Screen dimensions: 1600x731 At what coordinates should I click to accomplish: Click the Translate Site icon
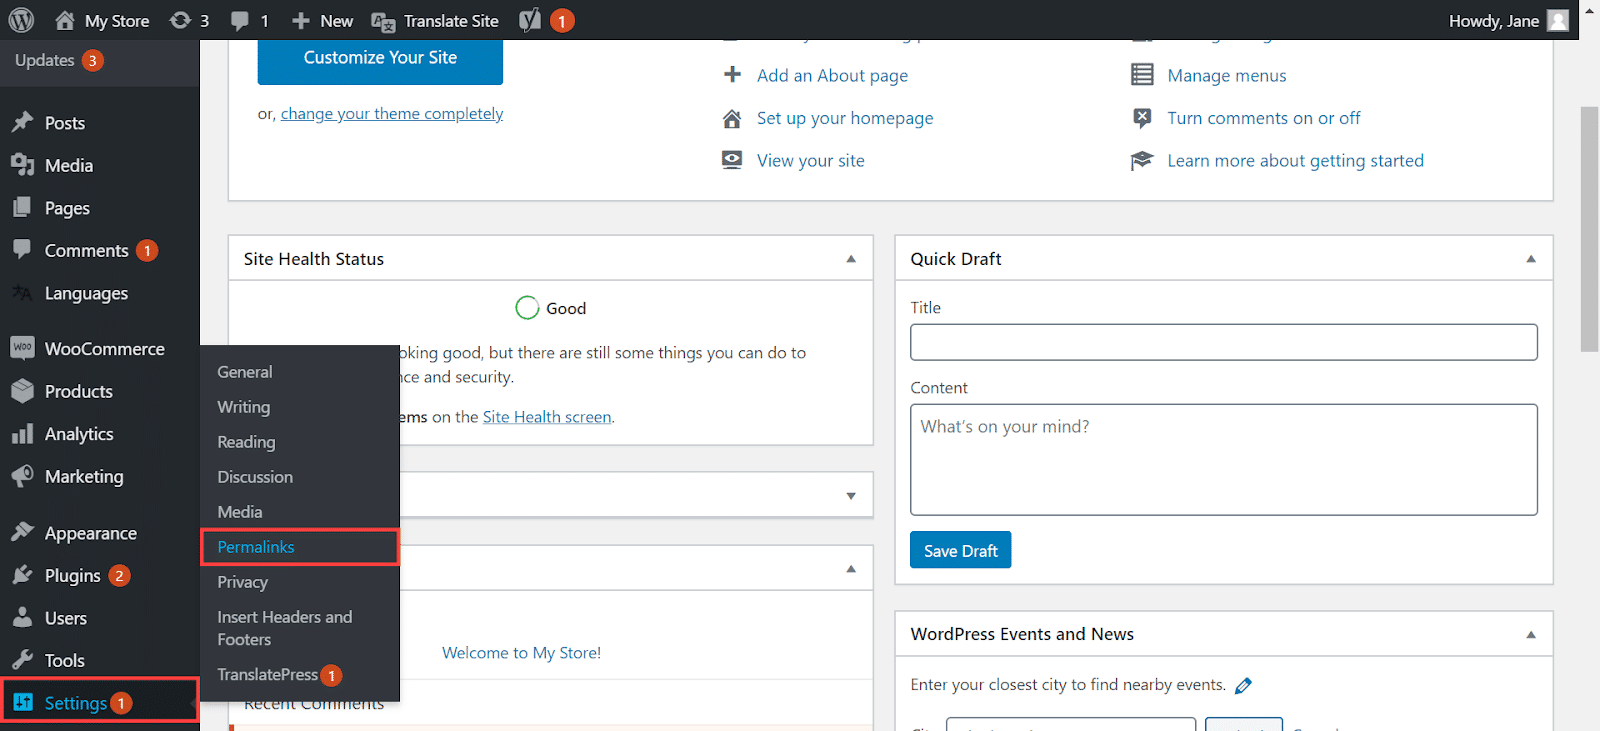click(x=383, y=21)
